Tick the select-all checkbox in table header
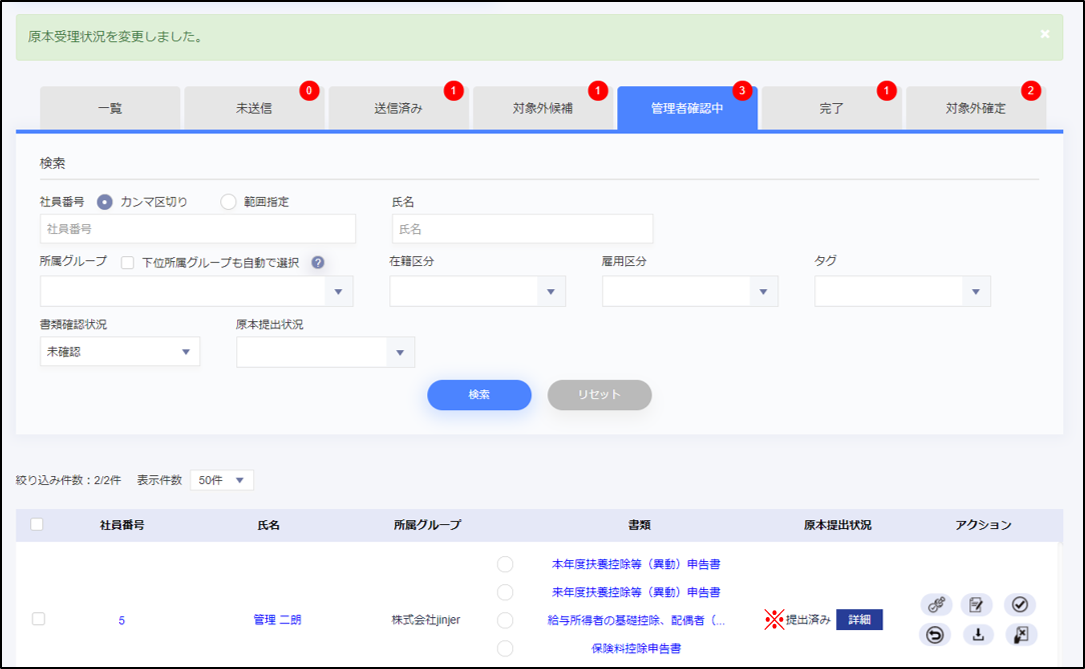The height and width of the screenshot is (669, 1085). [37, 524]
